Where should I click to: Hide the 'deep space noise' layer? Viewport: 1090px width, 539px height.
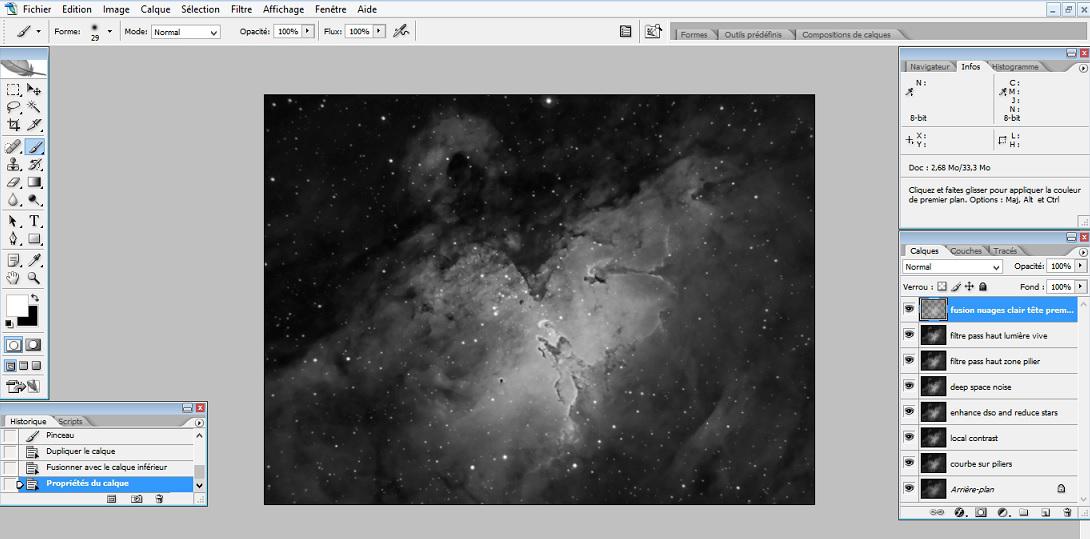[x=909, y=387]
